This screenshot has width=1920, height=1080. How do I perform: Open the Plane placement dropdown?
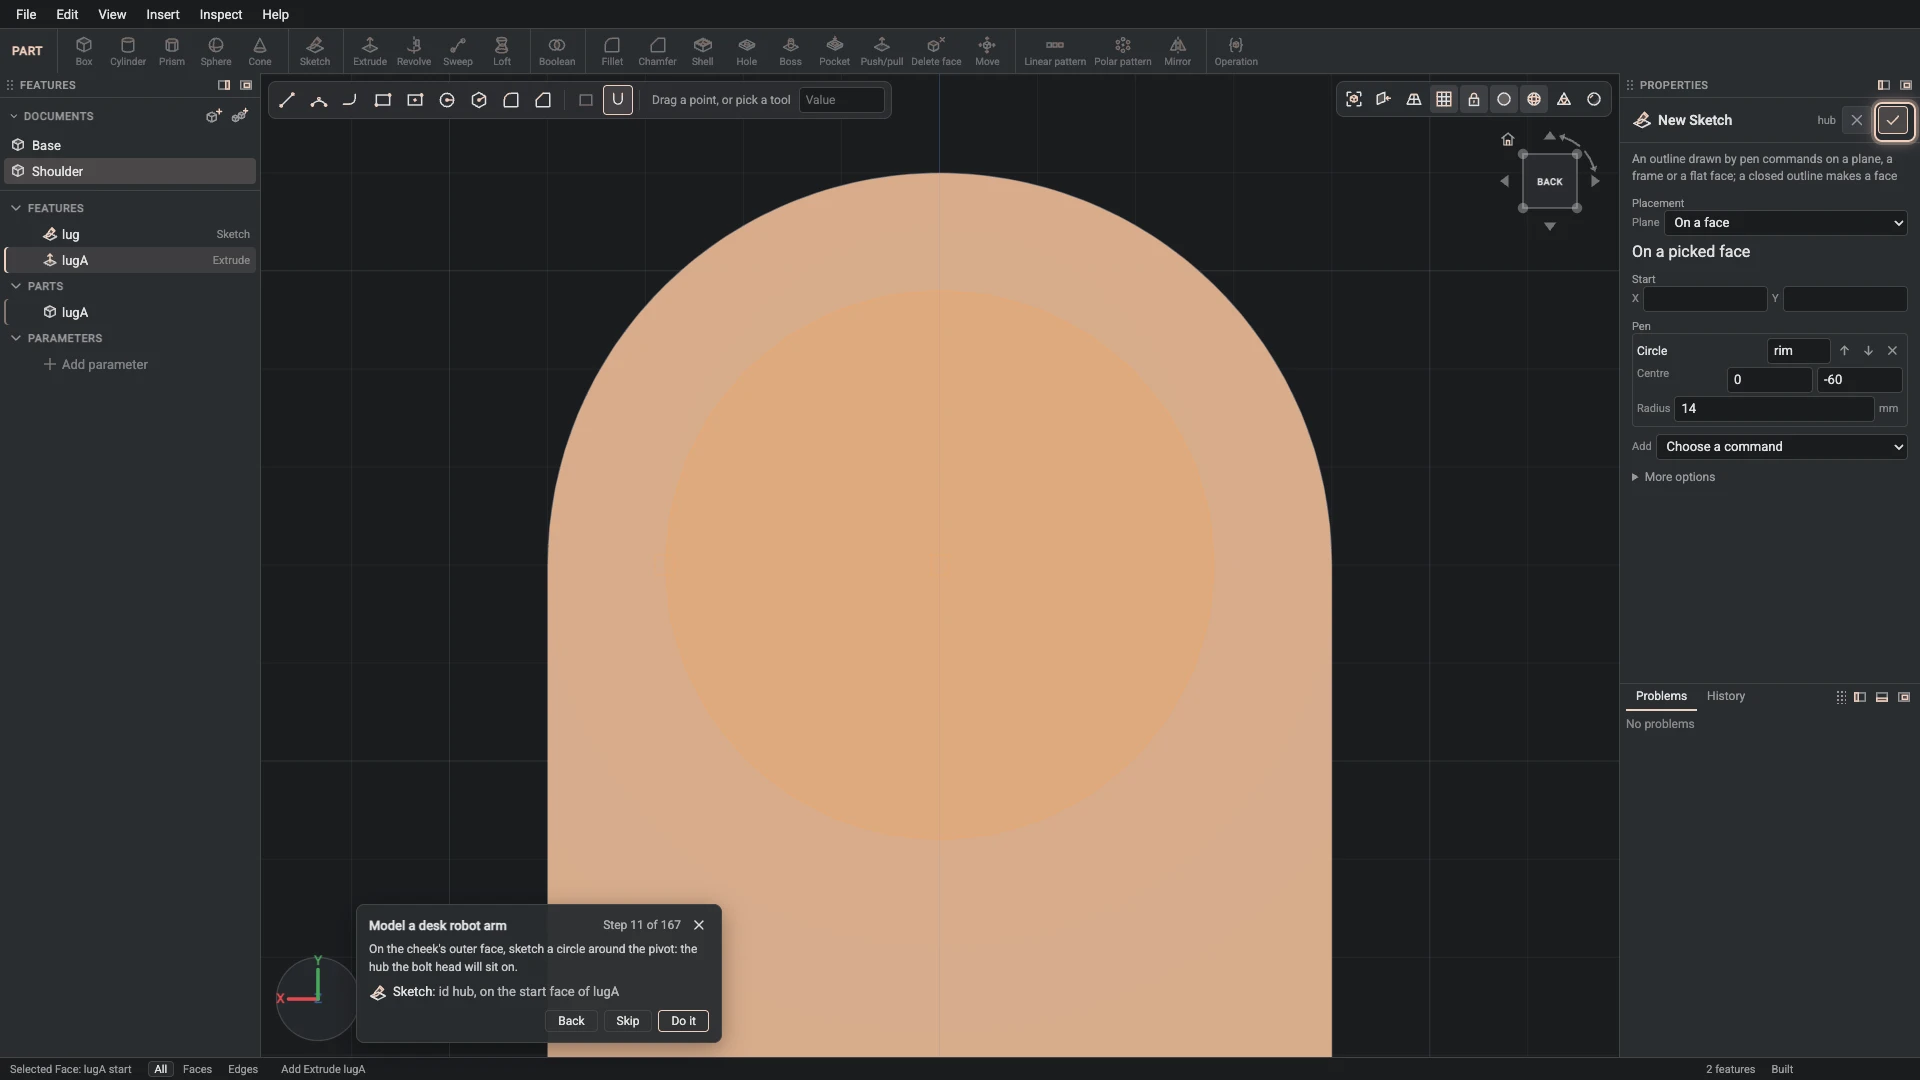pos(1786,223)
